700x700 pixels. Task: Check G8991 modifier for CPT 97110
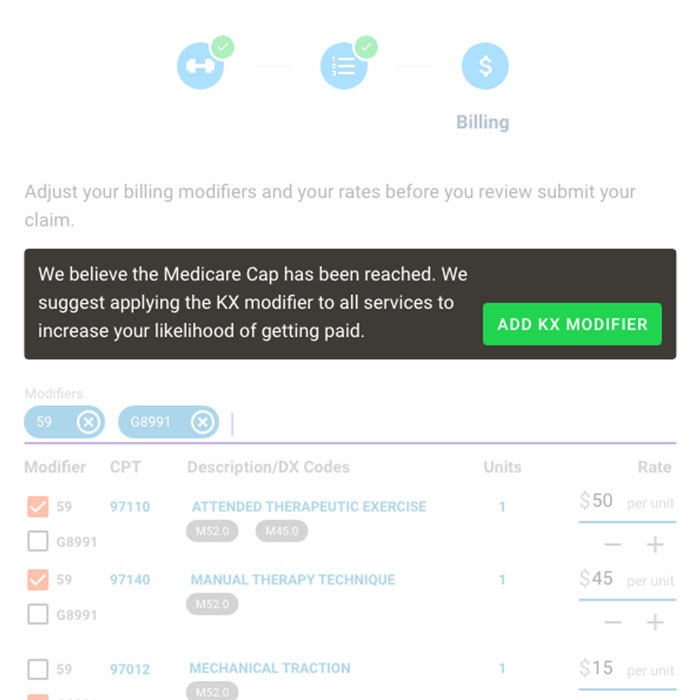(x=38, y=541)
